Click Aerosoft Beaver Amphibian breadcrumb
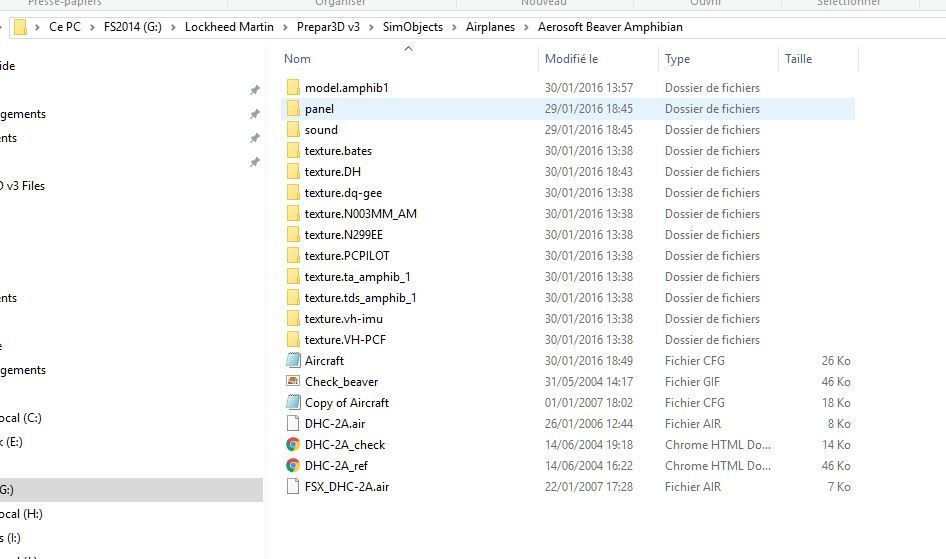Image resolution: width=946 pixels, height=559 pixels. [610, 27]
